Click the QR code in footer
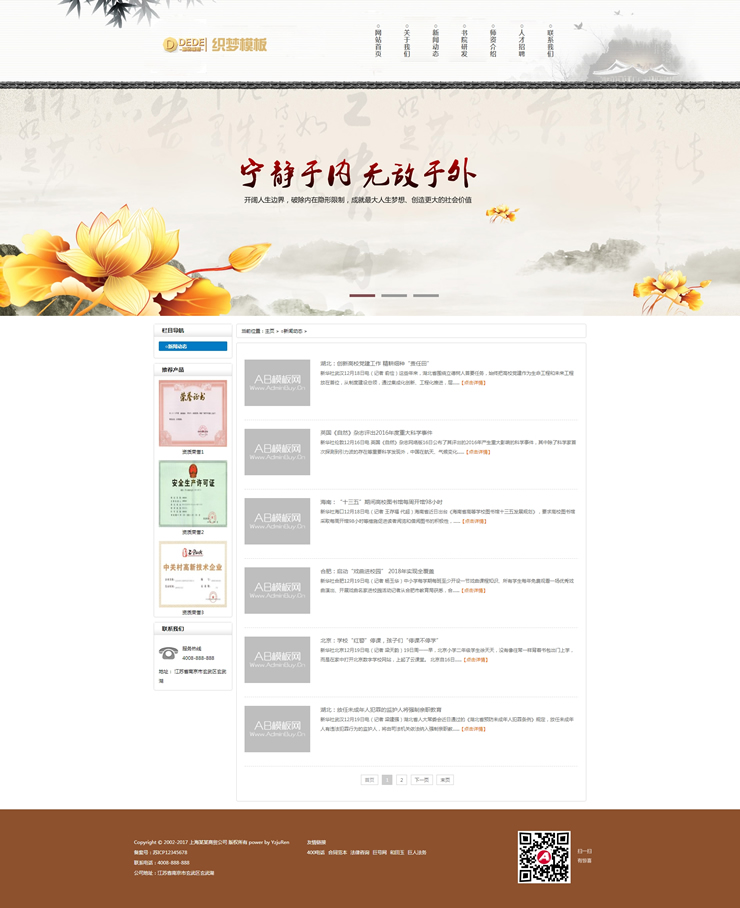 543,856
